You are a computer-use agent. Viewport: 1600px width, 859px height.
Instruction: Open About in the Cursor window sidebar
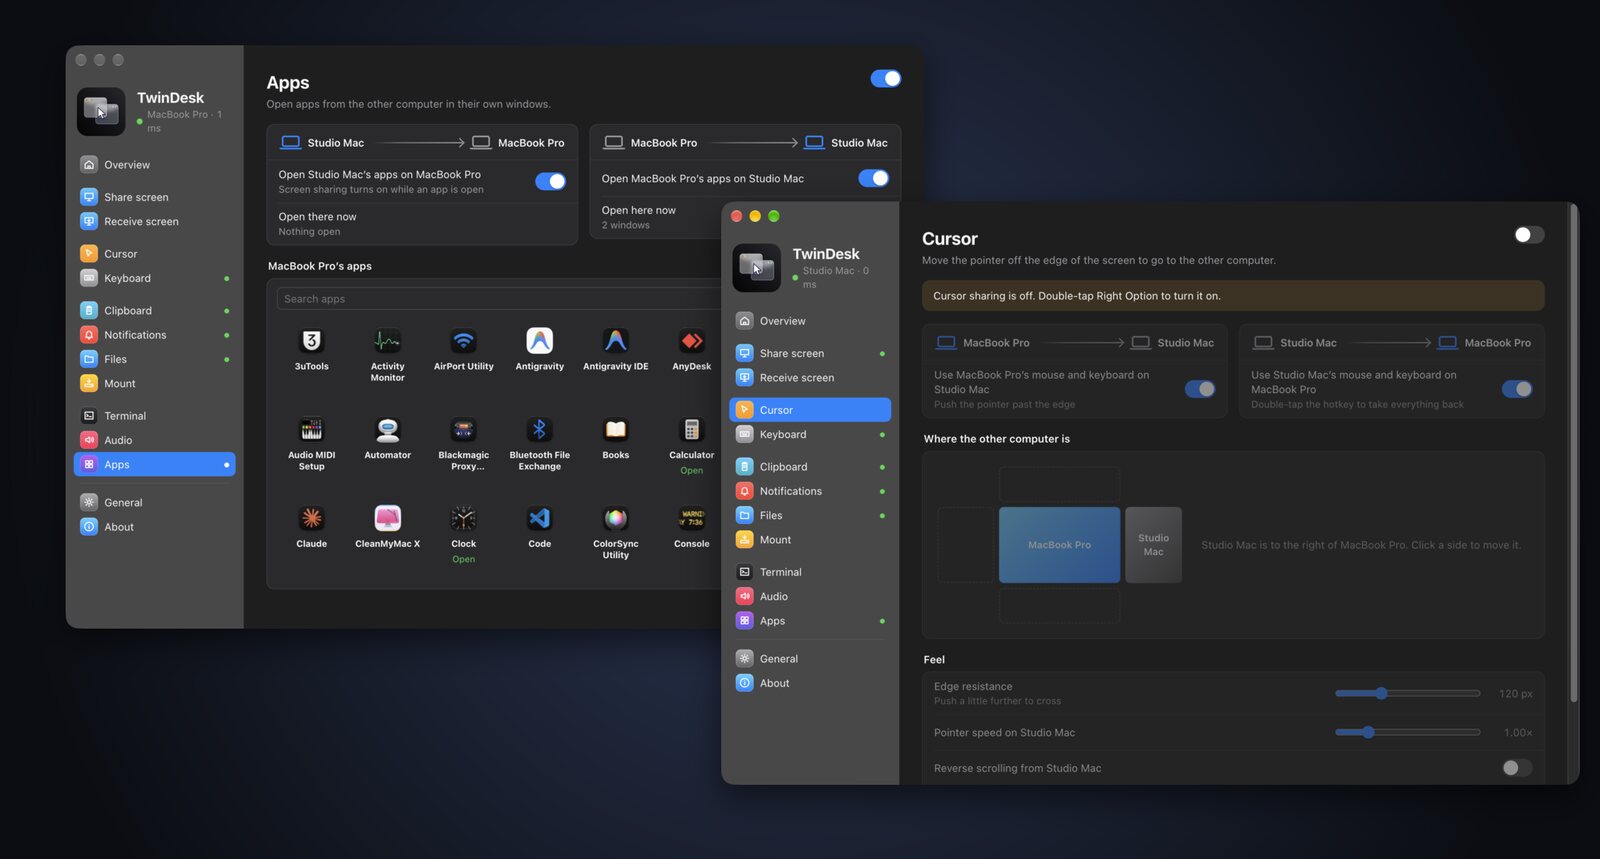click(810, 684)
